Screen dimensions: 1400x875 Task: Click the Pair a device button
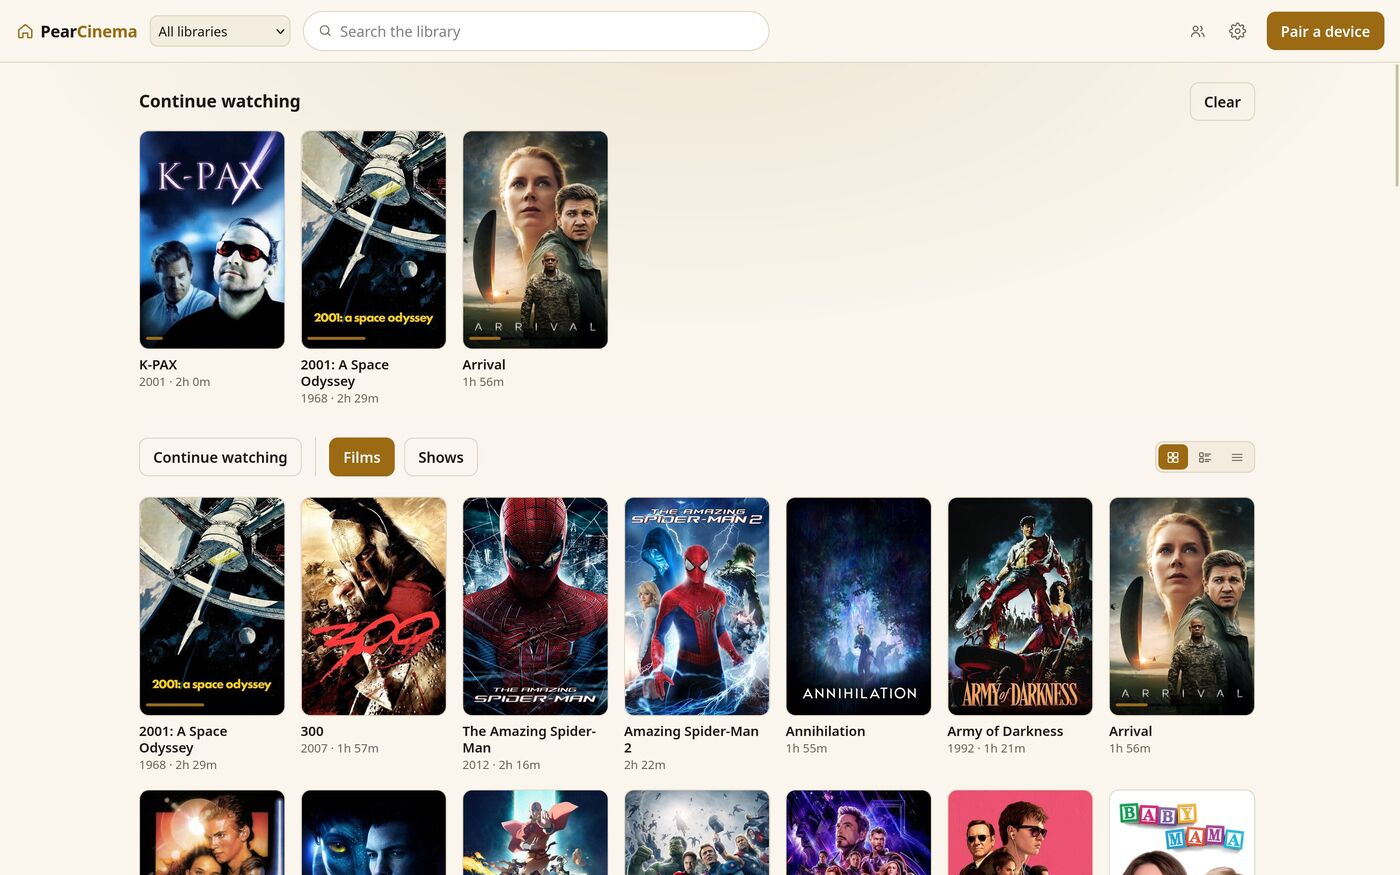1325,31
